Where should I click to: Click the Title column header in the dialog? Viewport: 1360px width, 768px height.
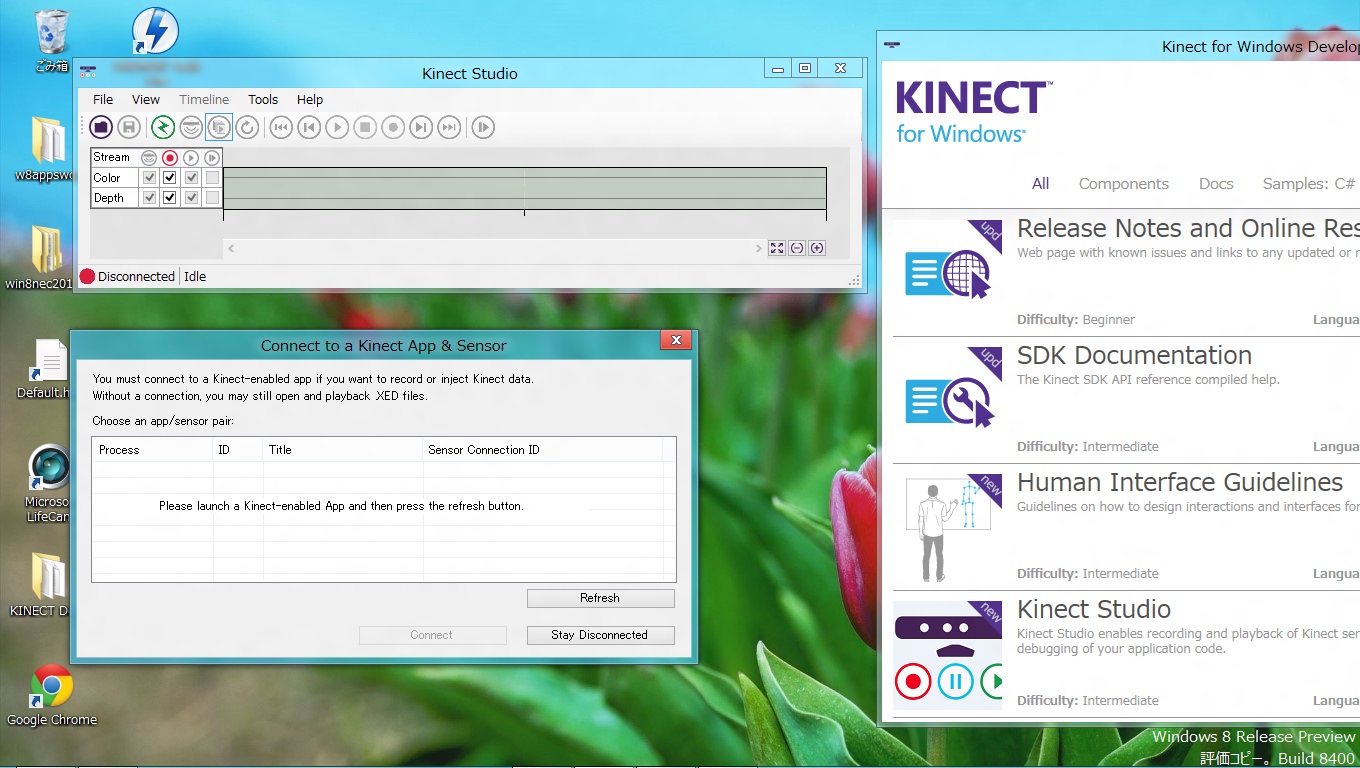(343, 450)
